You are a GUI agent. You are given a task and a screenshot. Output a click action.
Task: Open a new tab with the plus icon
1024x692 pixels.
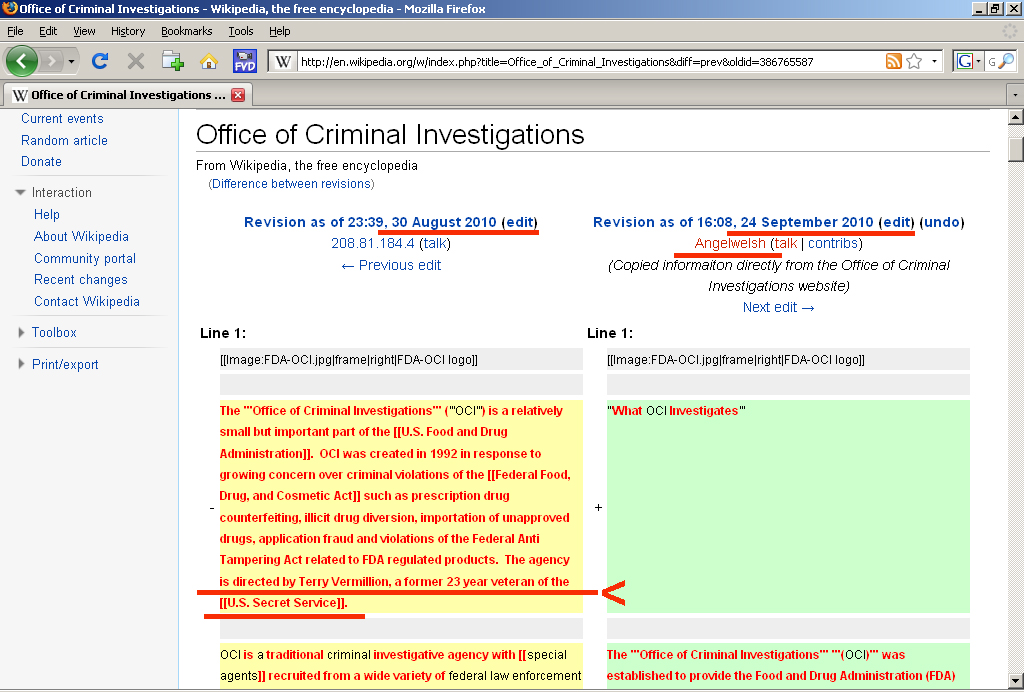click(x=172, y=61)
